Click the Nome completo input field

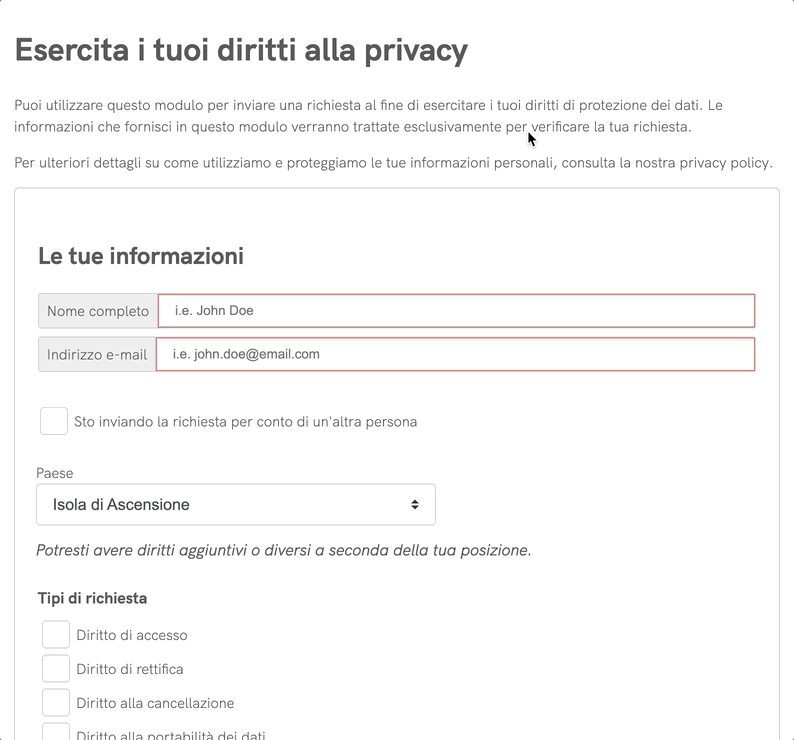click(456, 311)
